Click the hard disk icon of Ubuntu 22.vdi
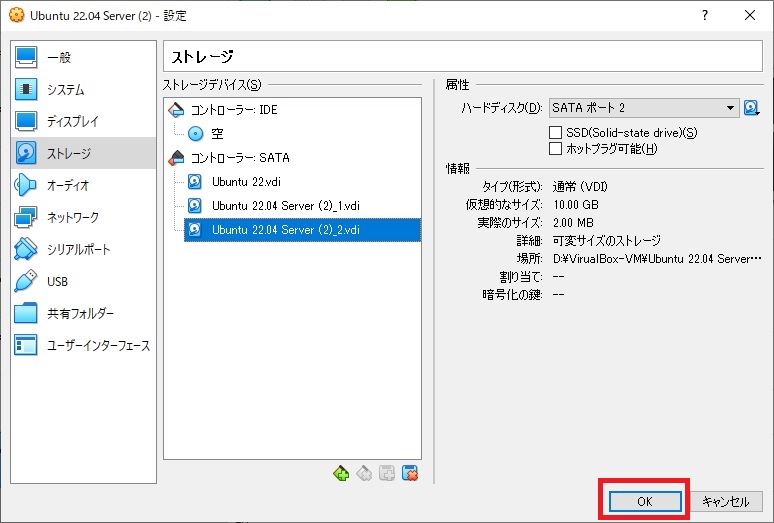 coord(195,182)
